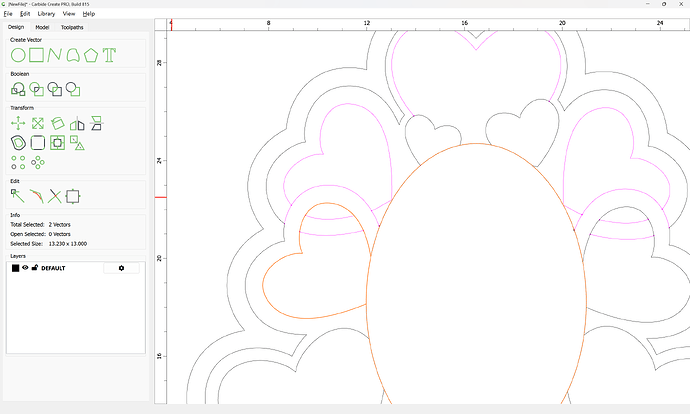Open the File menu
This screenshot has height=414, width=690.
point(8,14)
